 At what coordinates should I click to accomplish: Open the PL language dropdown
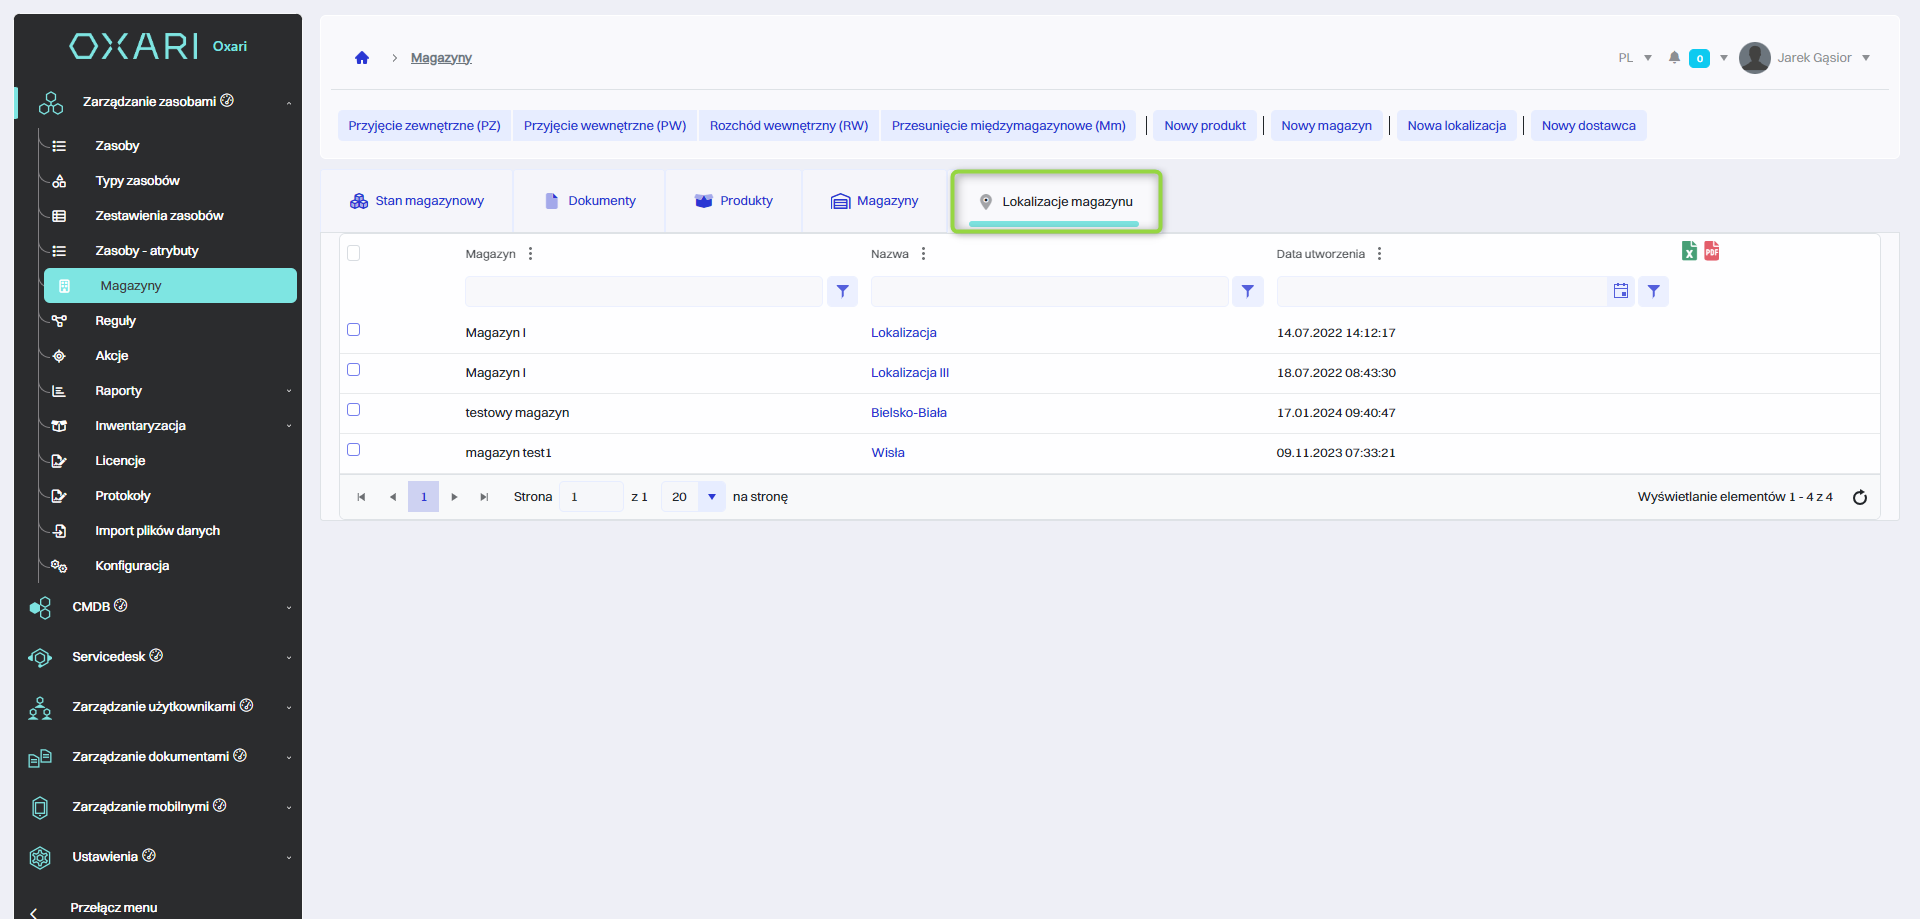pos(1635,58)
